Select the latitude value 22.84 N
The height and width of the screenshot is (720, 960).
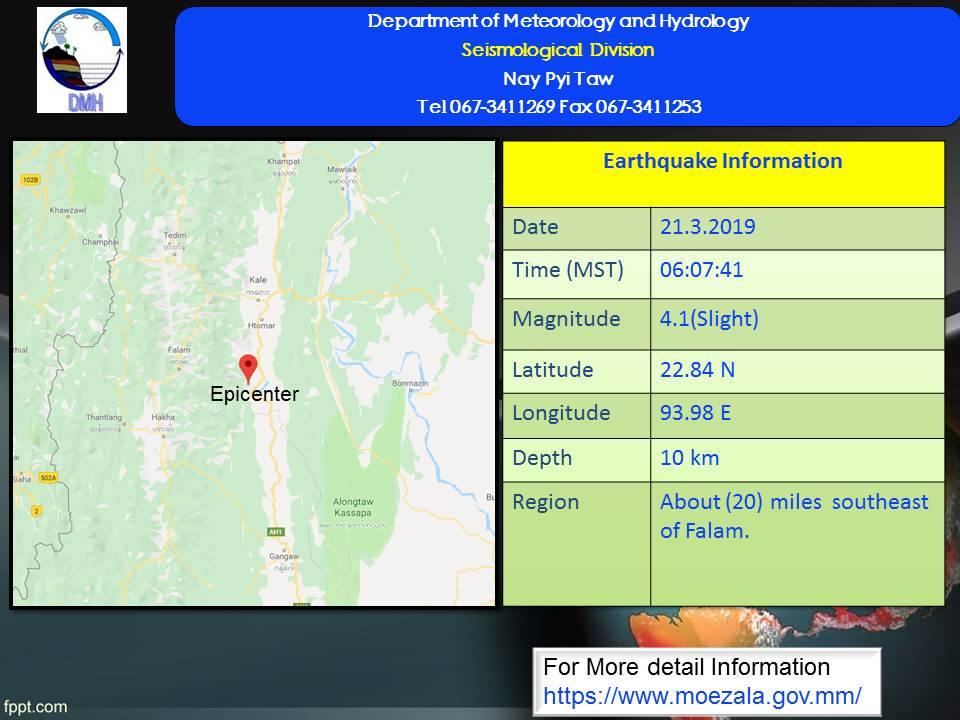[697, 370]
